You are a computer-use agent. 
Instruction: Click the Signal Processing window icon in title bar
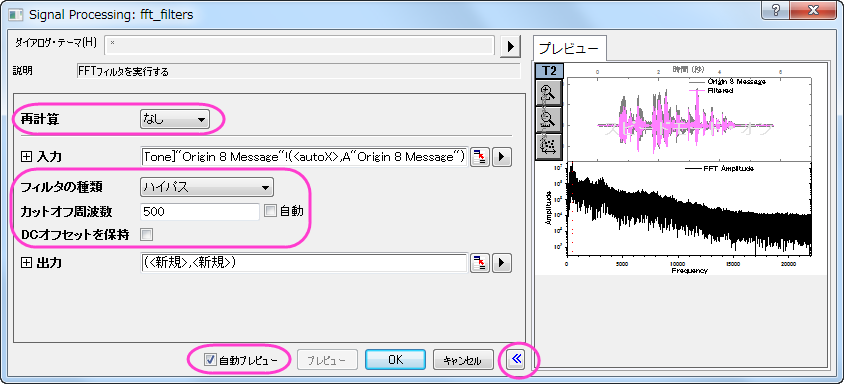tap(15, 14)
